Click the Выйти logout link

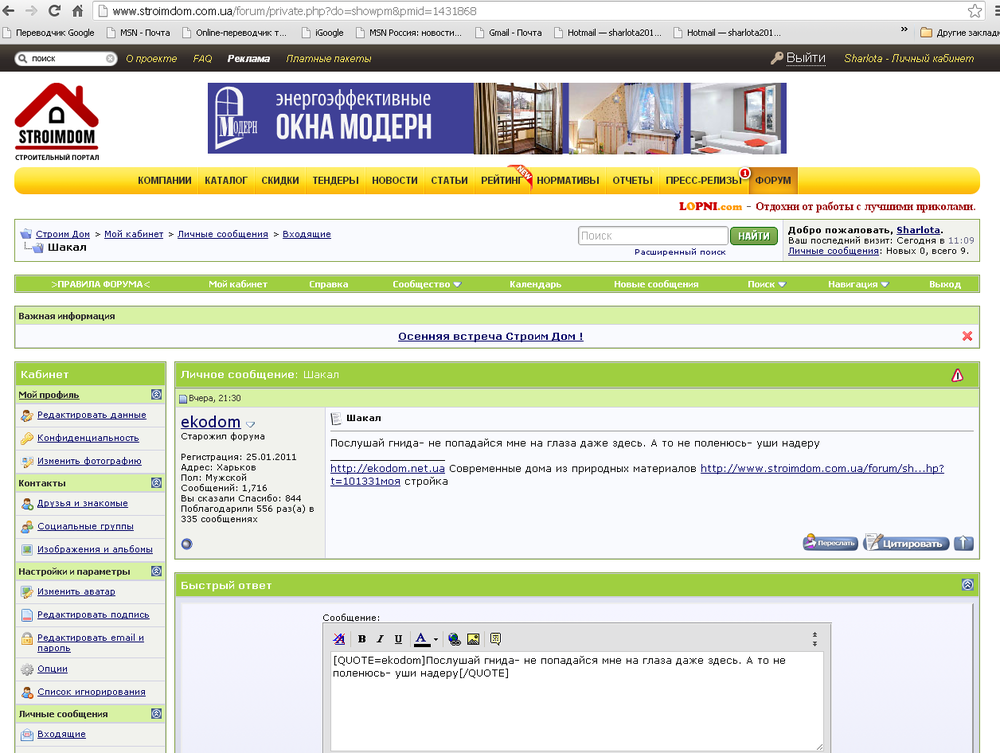pos(805,58)
